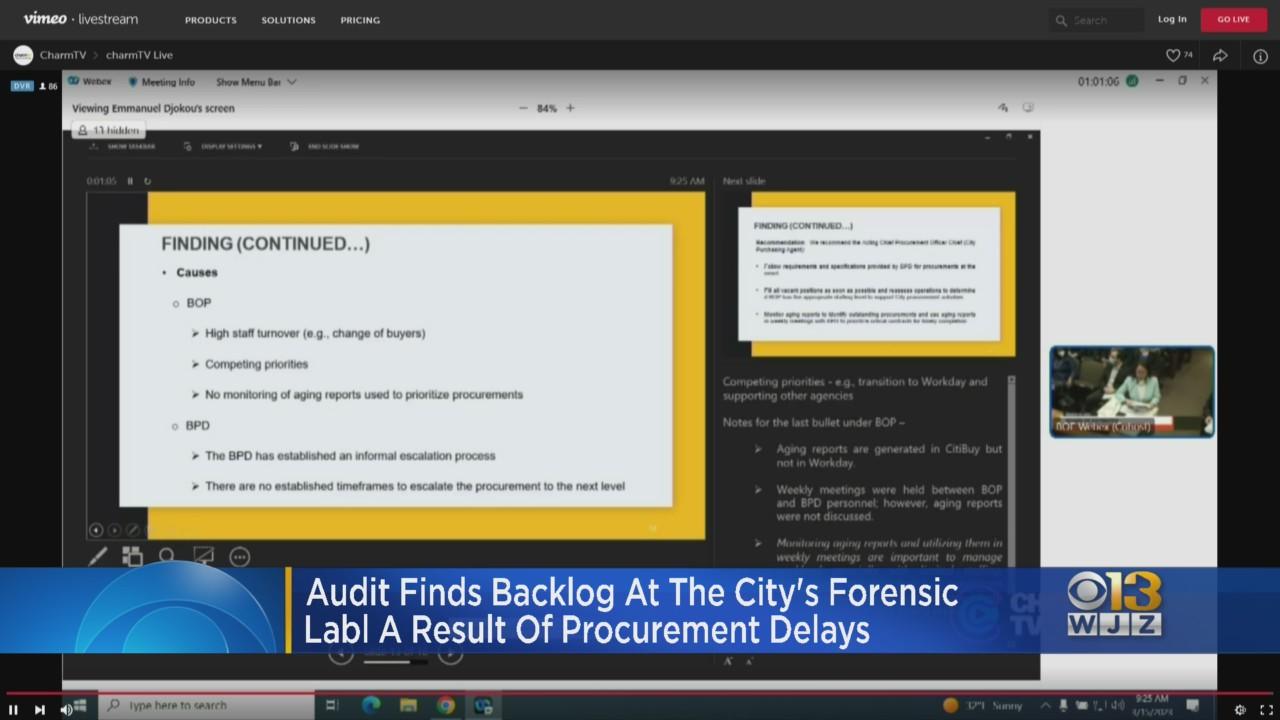
Task: Click the magnifier zoom tool under slide
Action: (x=167, y=556)
